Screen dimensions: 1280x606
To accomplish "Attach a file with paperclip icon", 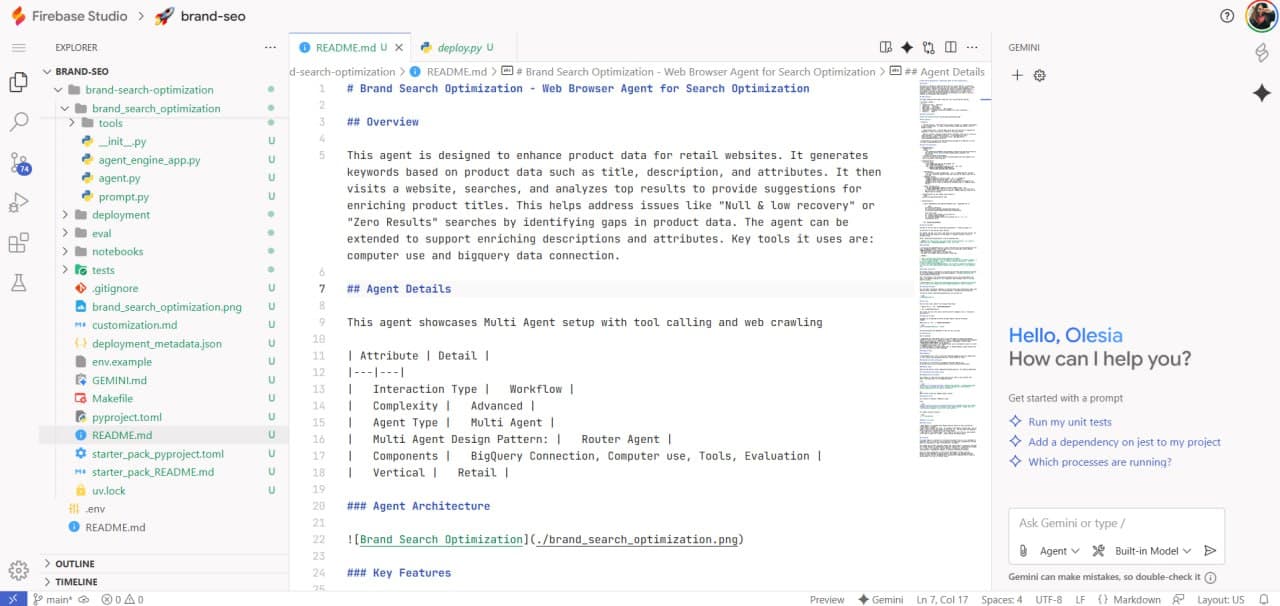I will click(1023, 551).
